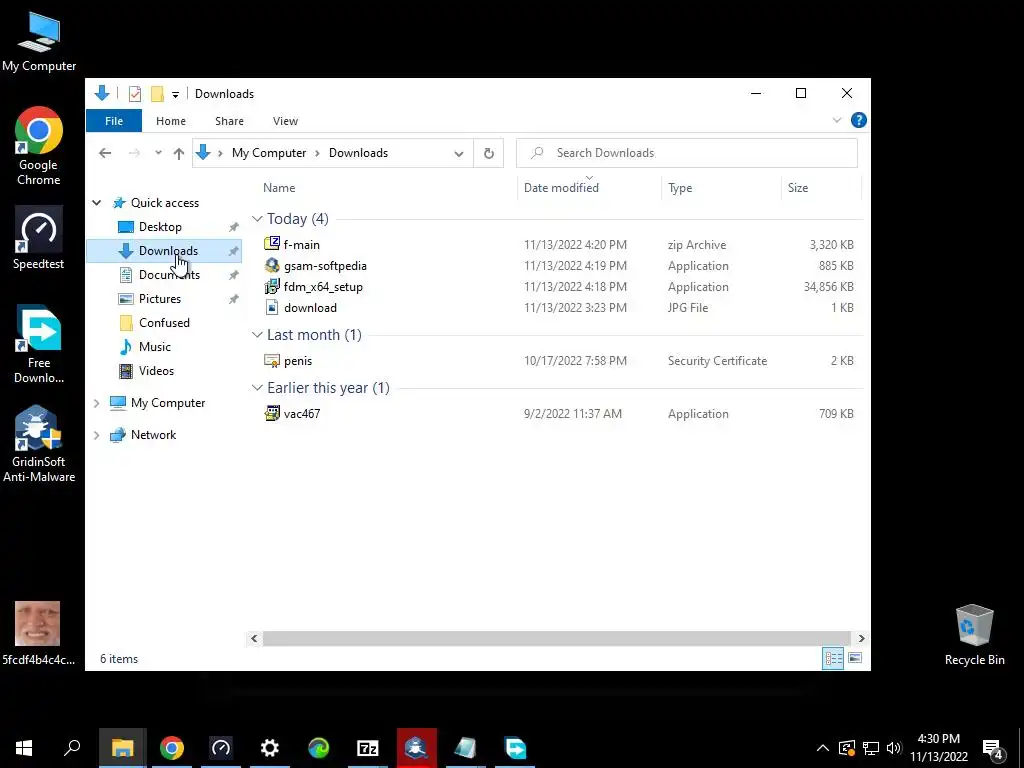The height and width of the screenshot is (768, 1024).
Task: Click the Search Downloads field
Action: click(686, 153)
